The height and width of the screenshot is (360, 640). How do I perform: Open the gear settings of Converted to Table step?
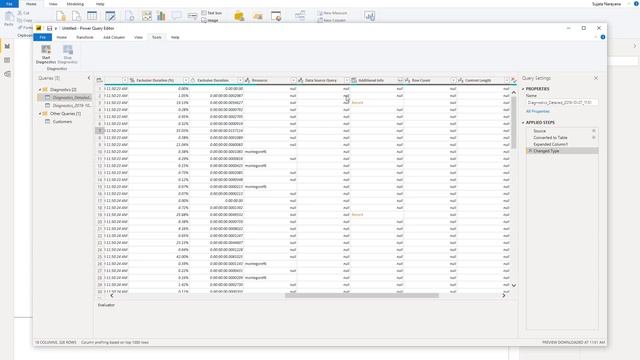pyautogui.click(x=594, y=138)
